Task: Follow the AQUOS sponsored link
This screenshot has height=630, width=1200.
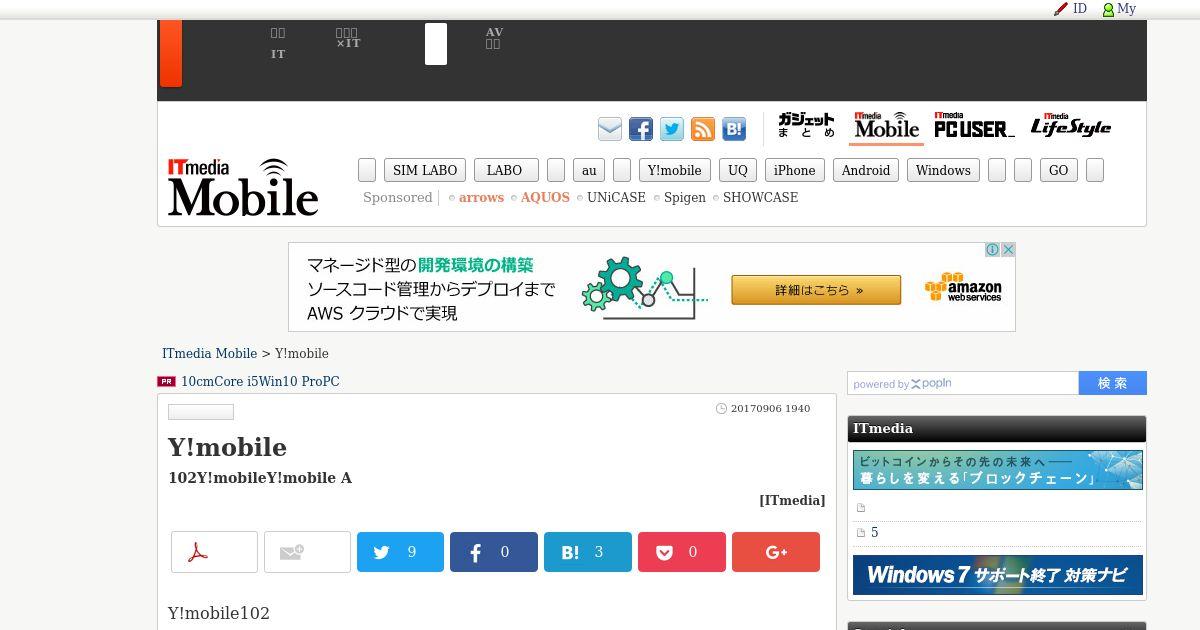Action: (545, 198)
